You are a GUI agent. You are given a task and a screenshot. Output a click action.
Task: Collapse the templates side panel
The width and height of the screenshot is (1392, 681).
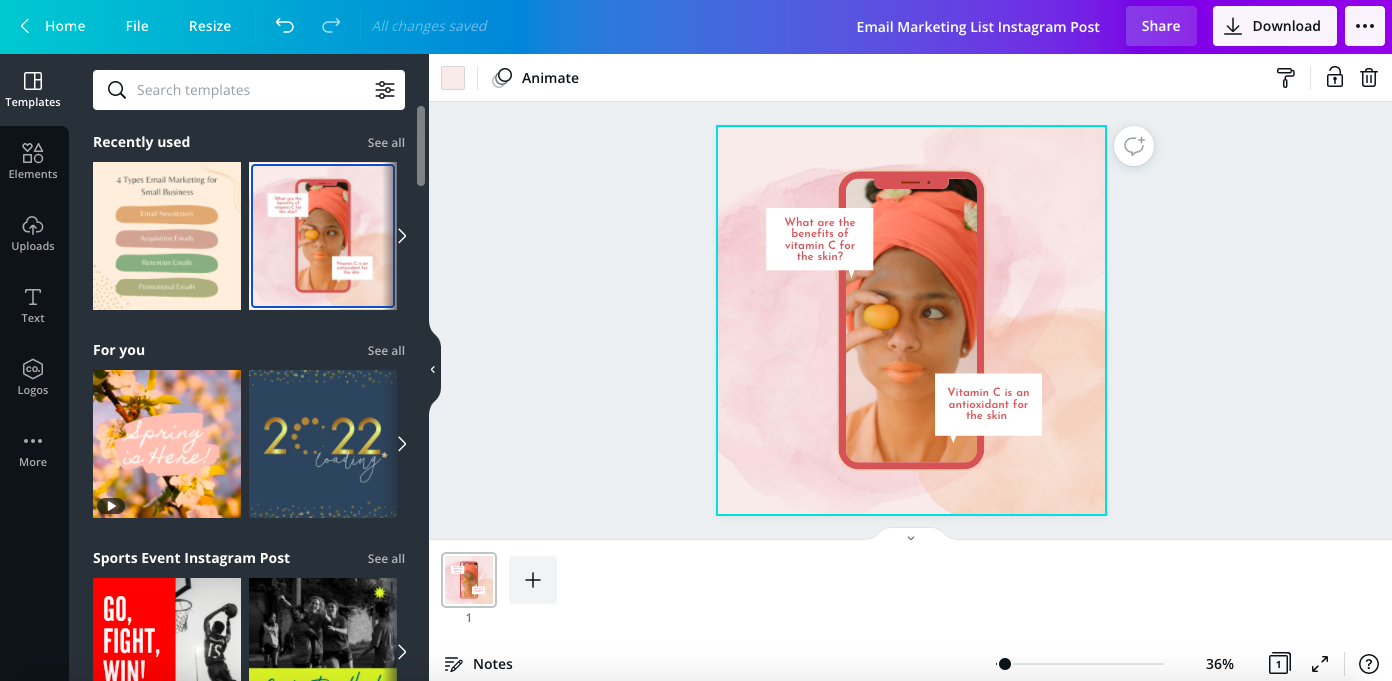coord(433,369)
